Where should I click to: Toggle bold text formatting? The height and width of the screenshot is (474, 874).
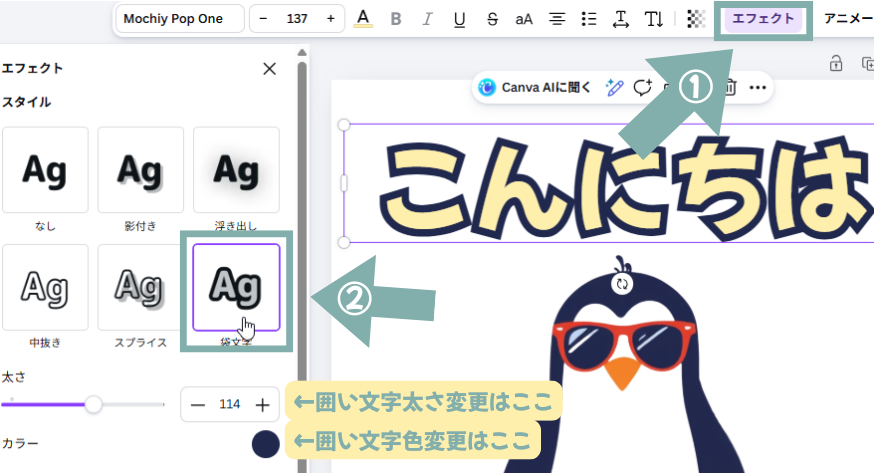click(396, 19)
